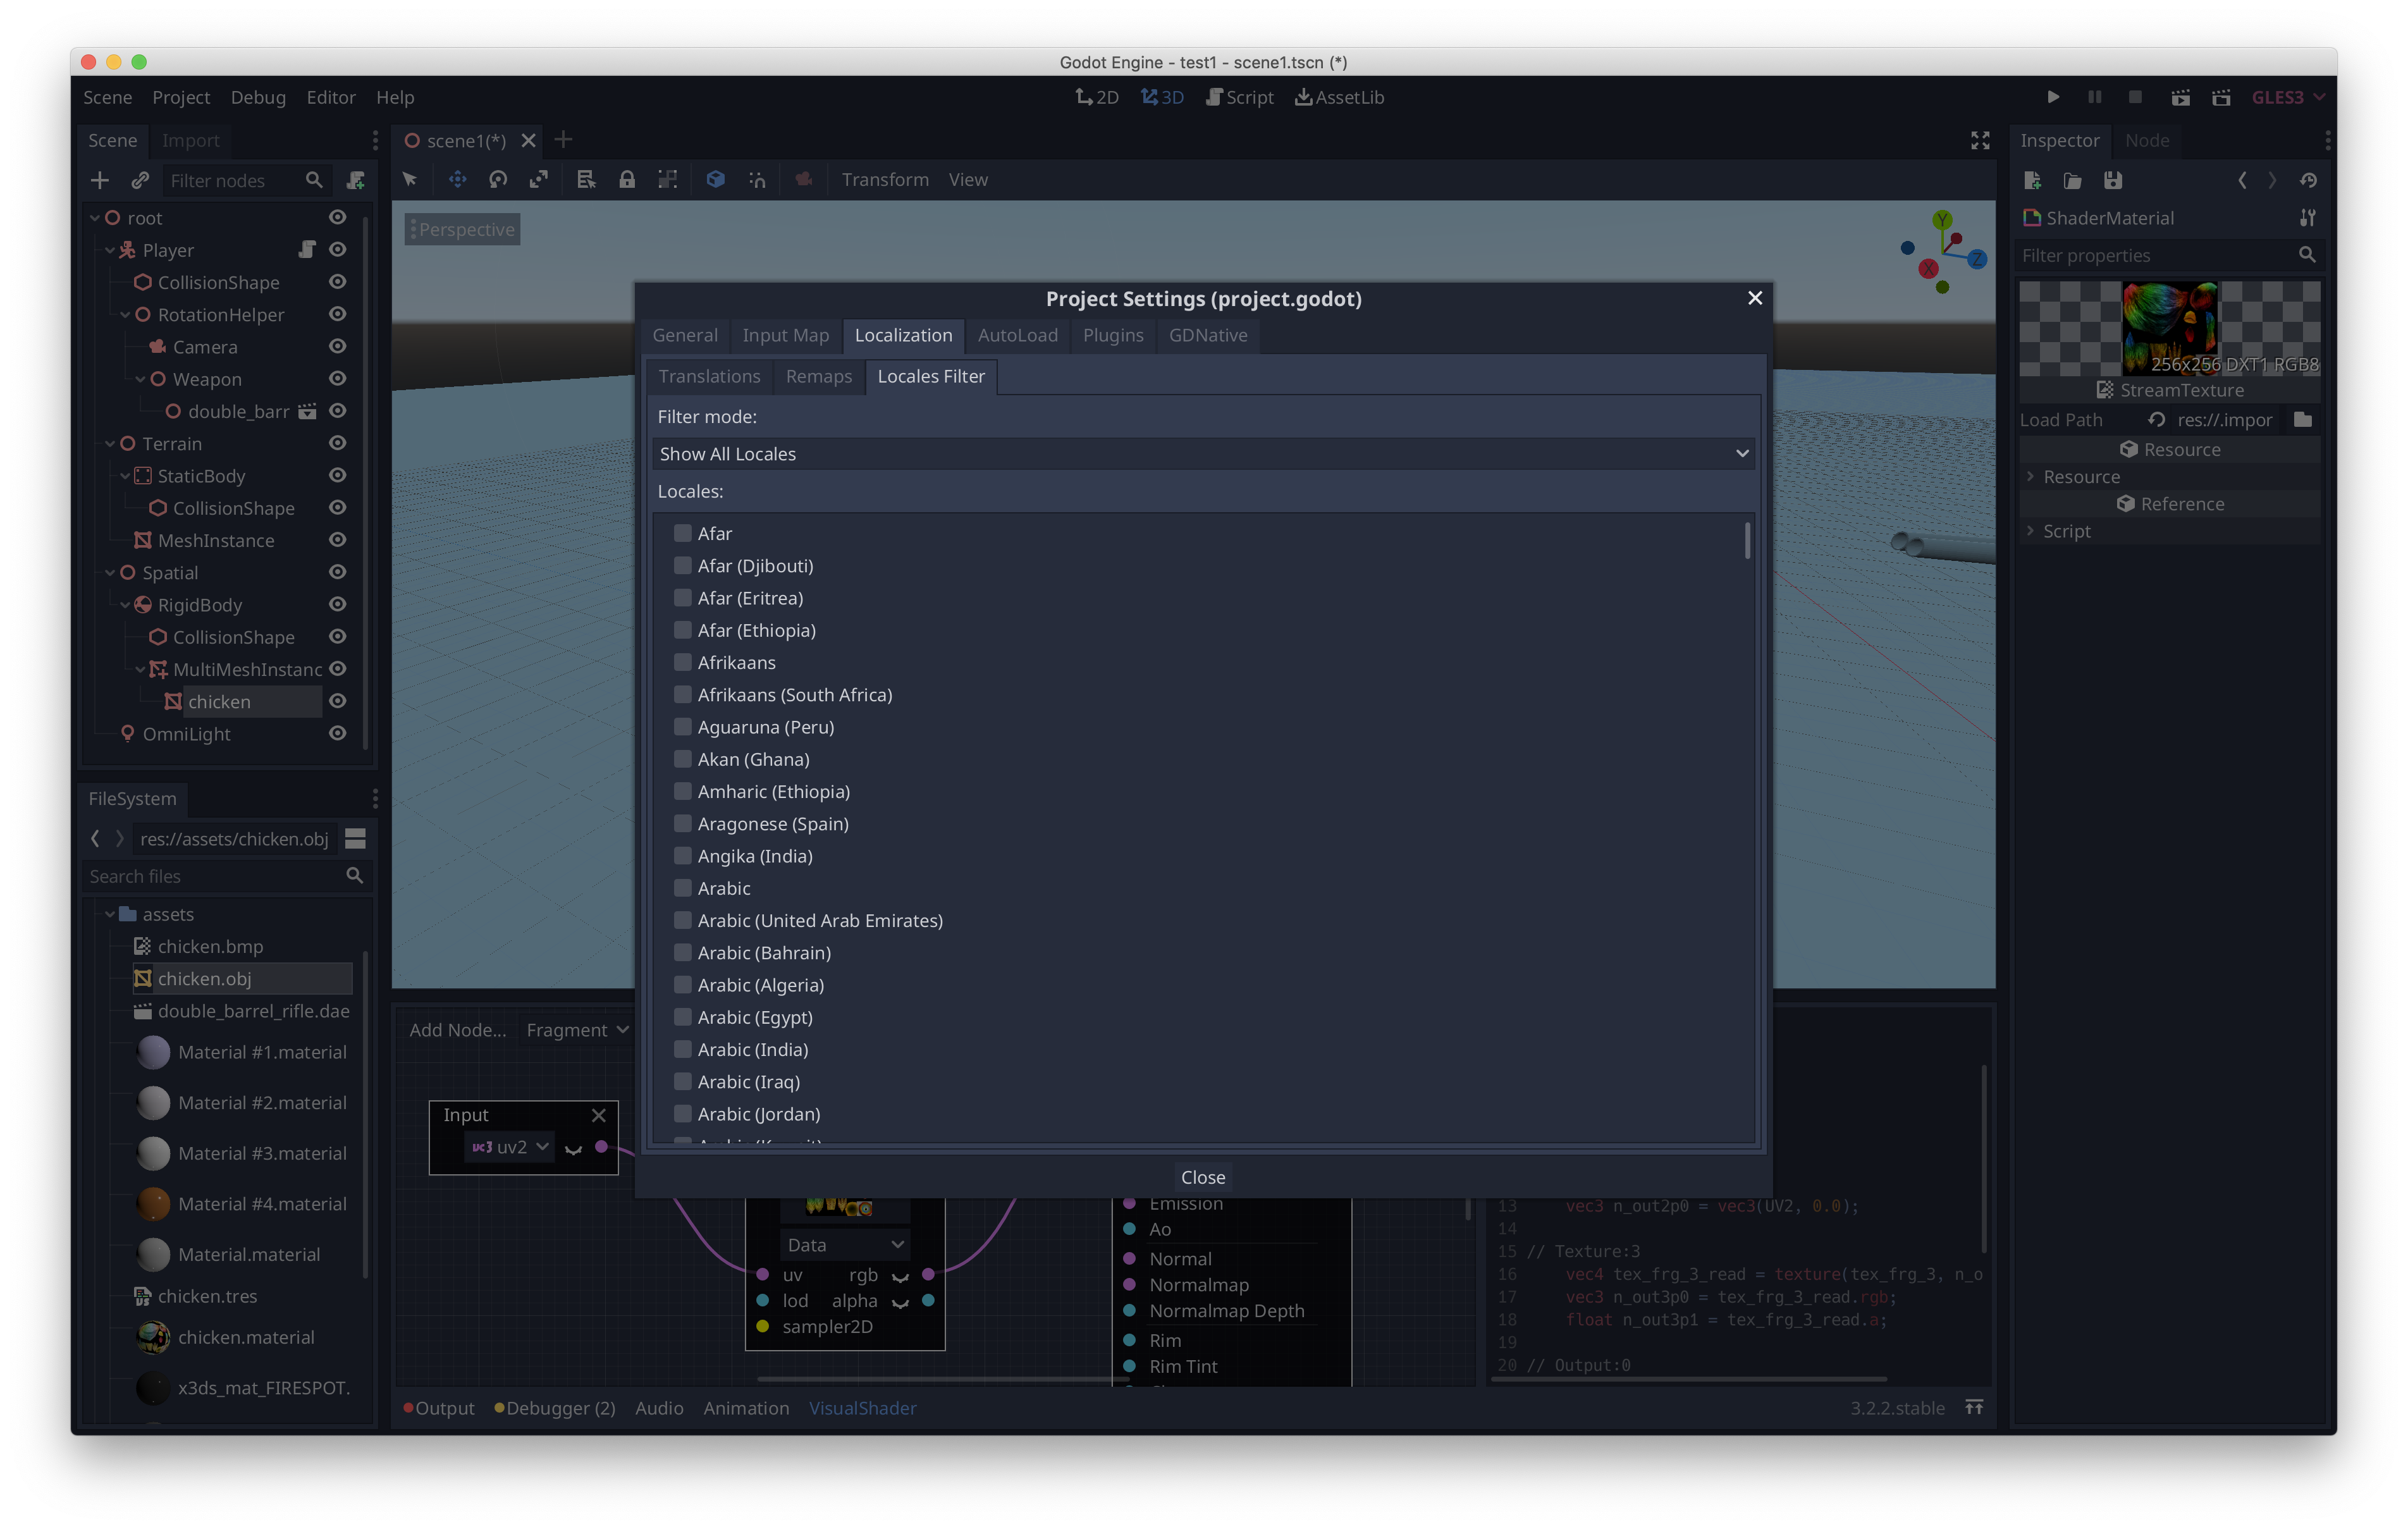Choose the Scale Mode tool
Viewport: 2408px width, 1529px height.
click(x=539, y=179)
